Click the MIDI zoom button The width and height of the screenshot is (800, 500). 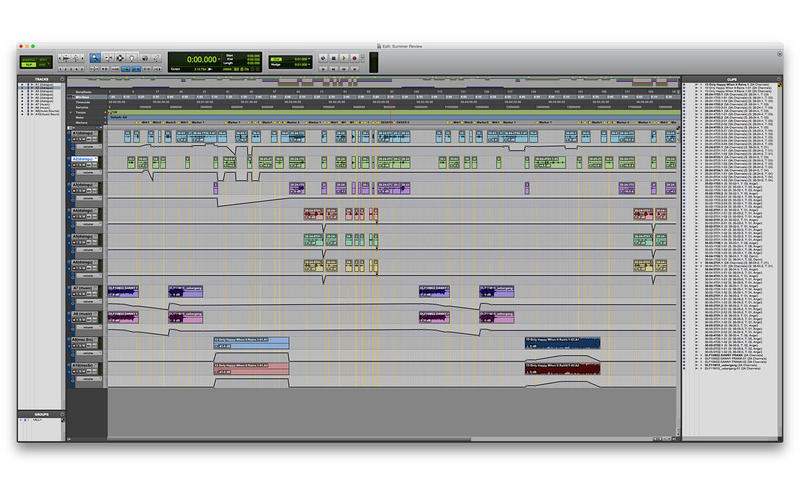[x=76, y=58]
